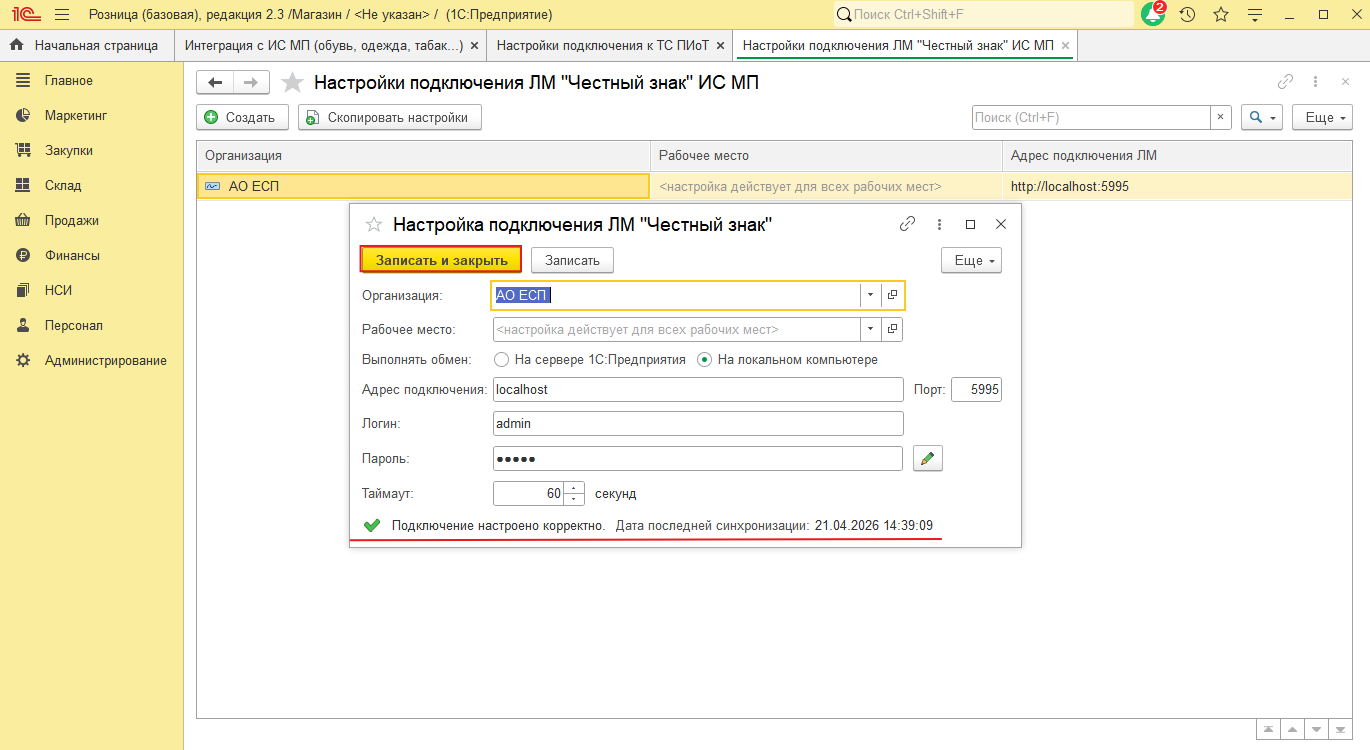The width and height of the screenshot is (1370, 750).
Task: Focus the Логин field
Action: point(698,424)
